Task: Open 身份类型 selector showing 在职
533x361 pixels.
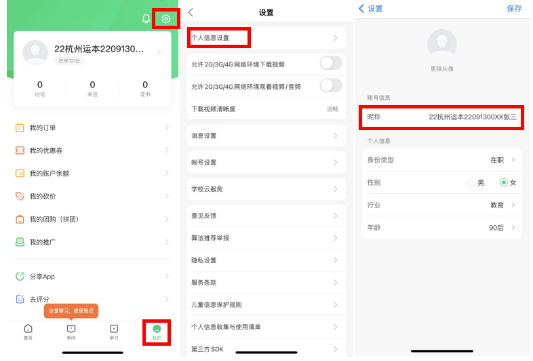Action: click(x=442, y=160)
